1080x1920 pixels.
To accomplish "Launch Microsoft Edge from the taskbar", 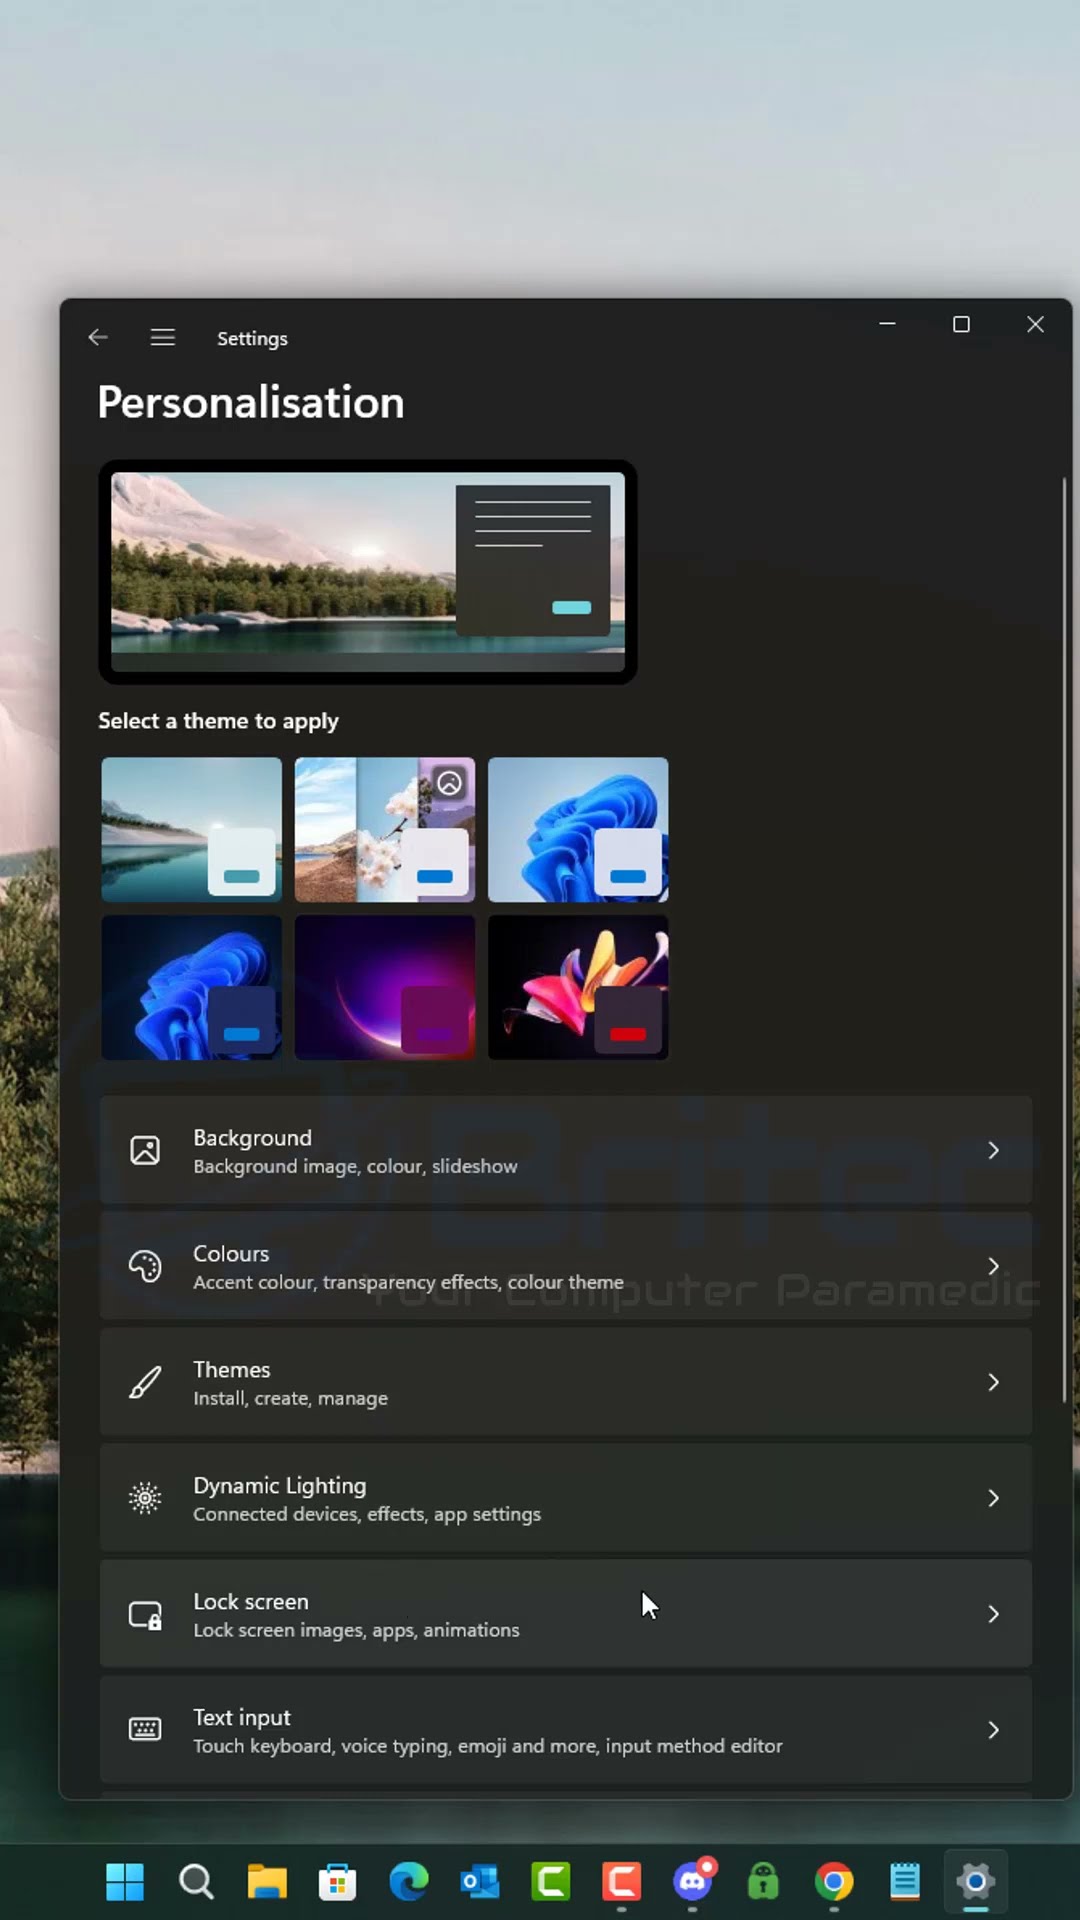I will [x=409, y=1882].
